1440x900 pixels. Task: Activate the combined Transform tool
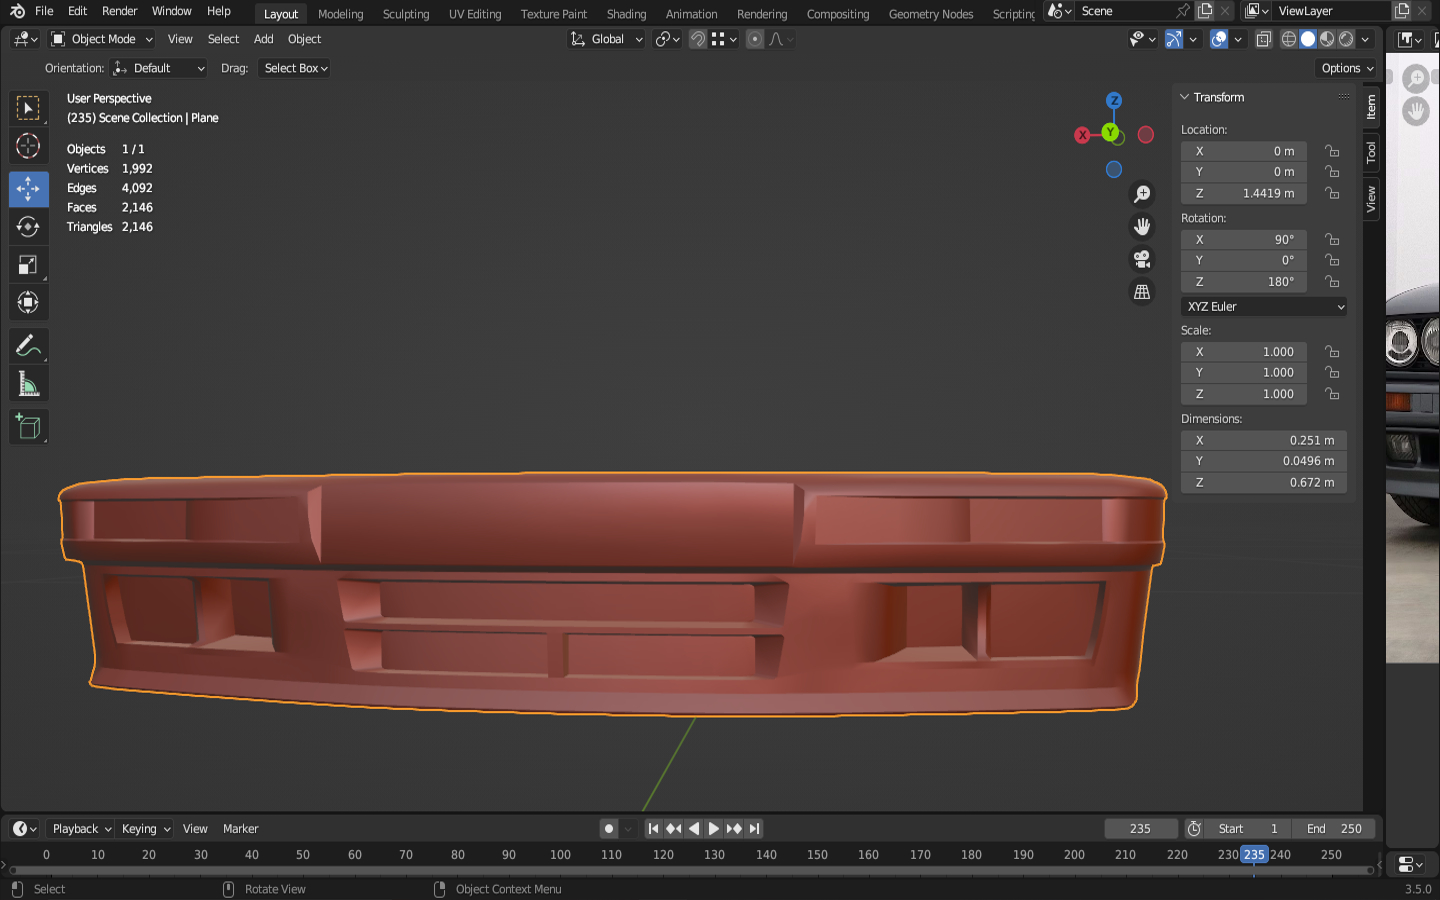point(28,303)
